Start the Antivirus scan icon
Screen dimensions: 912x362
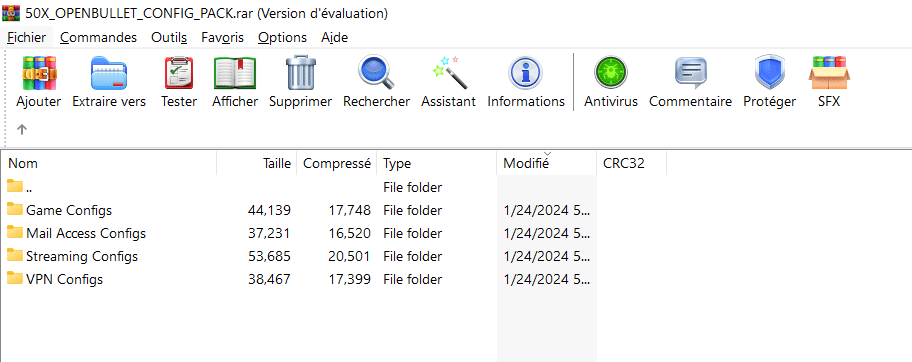tap(611, 73)
